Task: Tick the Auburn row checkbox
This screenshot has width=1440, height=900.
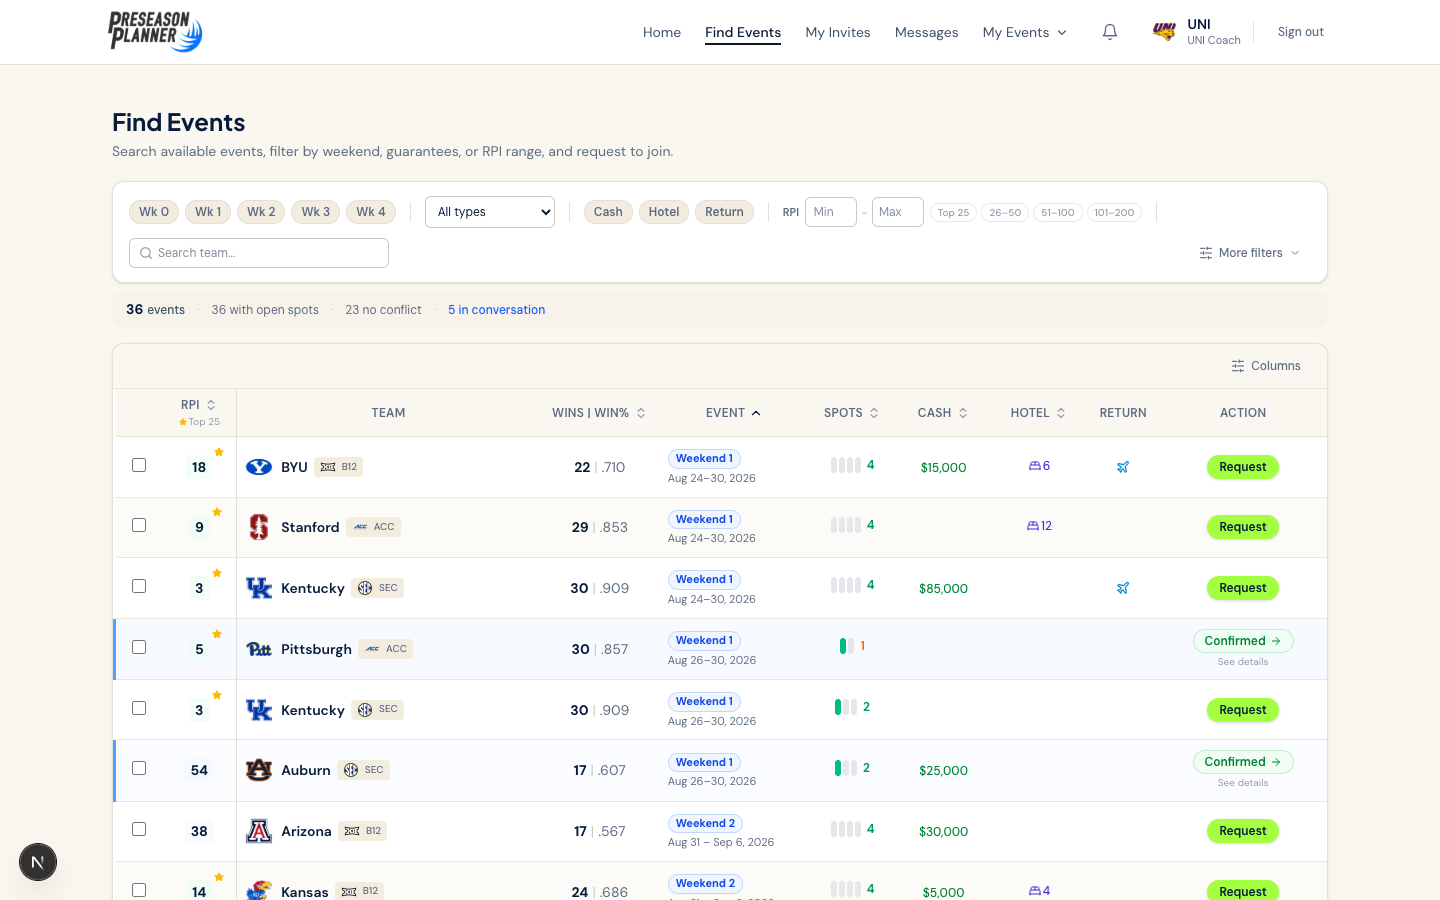Action: [x=139, y=768]
